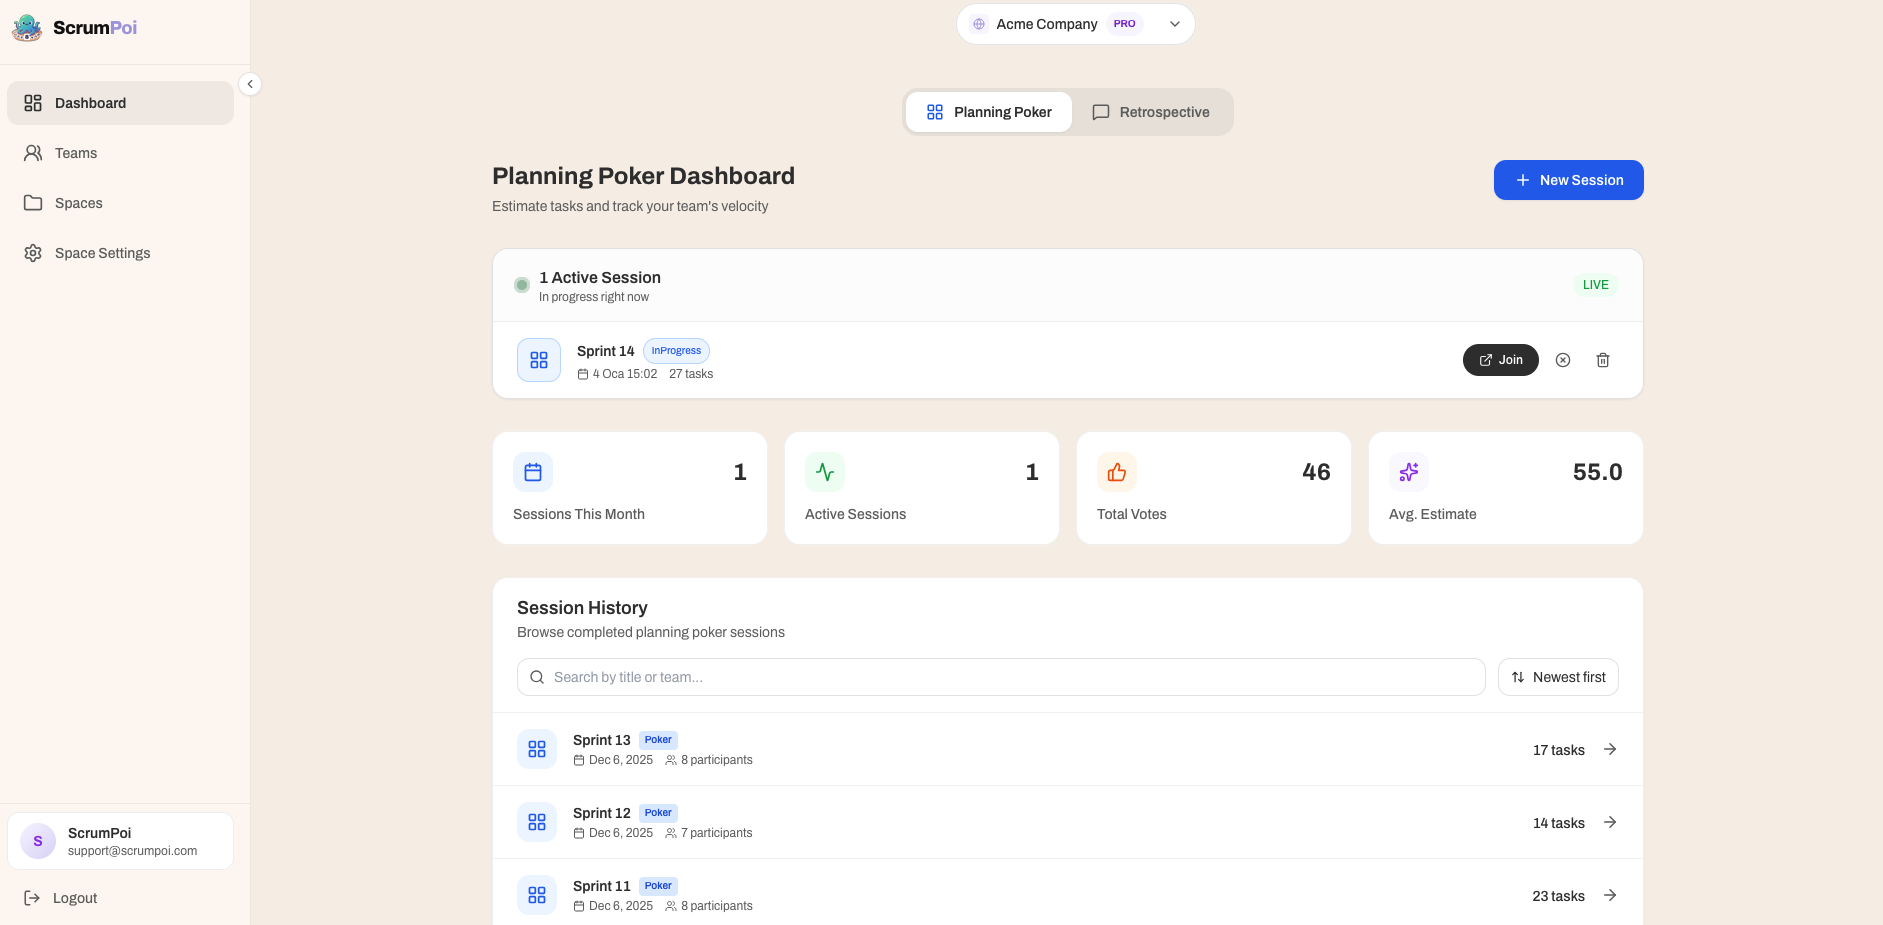Click the ScrumPoi octopus logo

coord(27,27)
